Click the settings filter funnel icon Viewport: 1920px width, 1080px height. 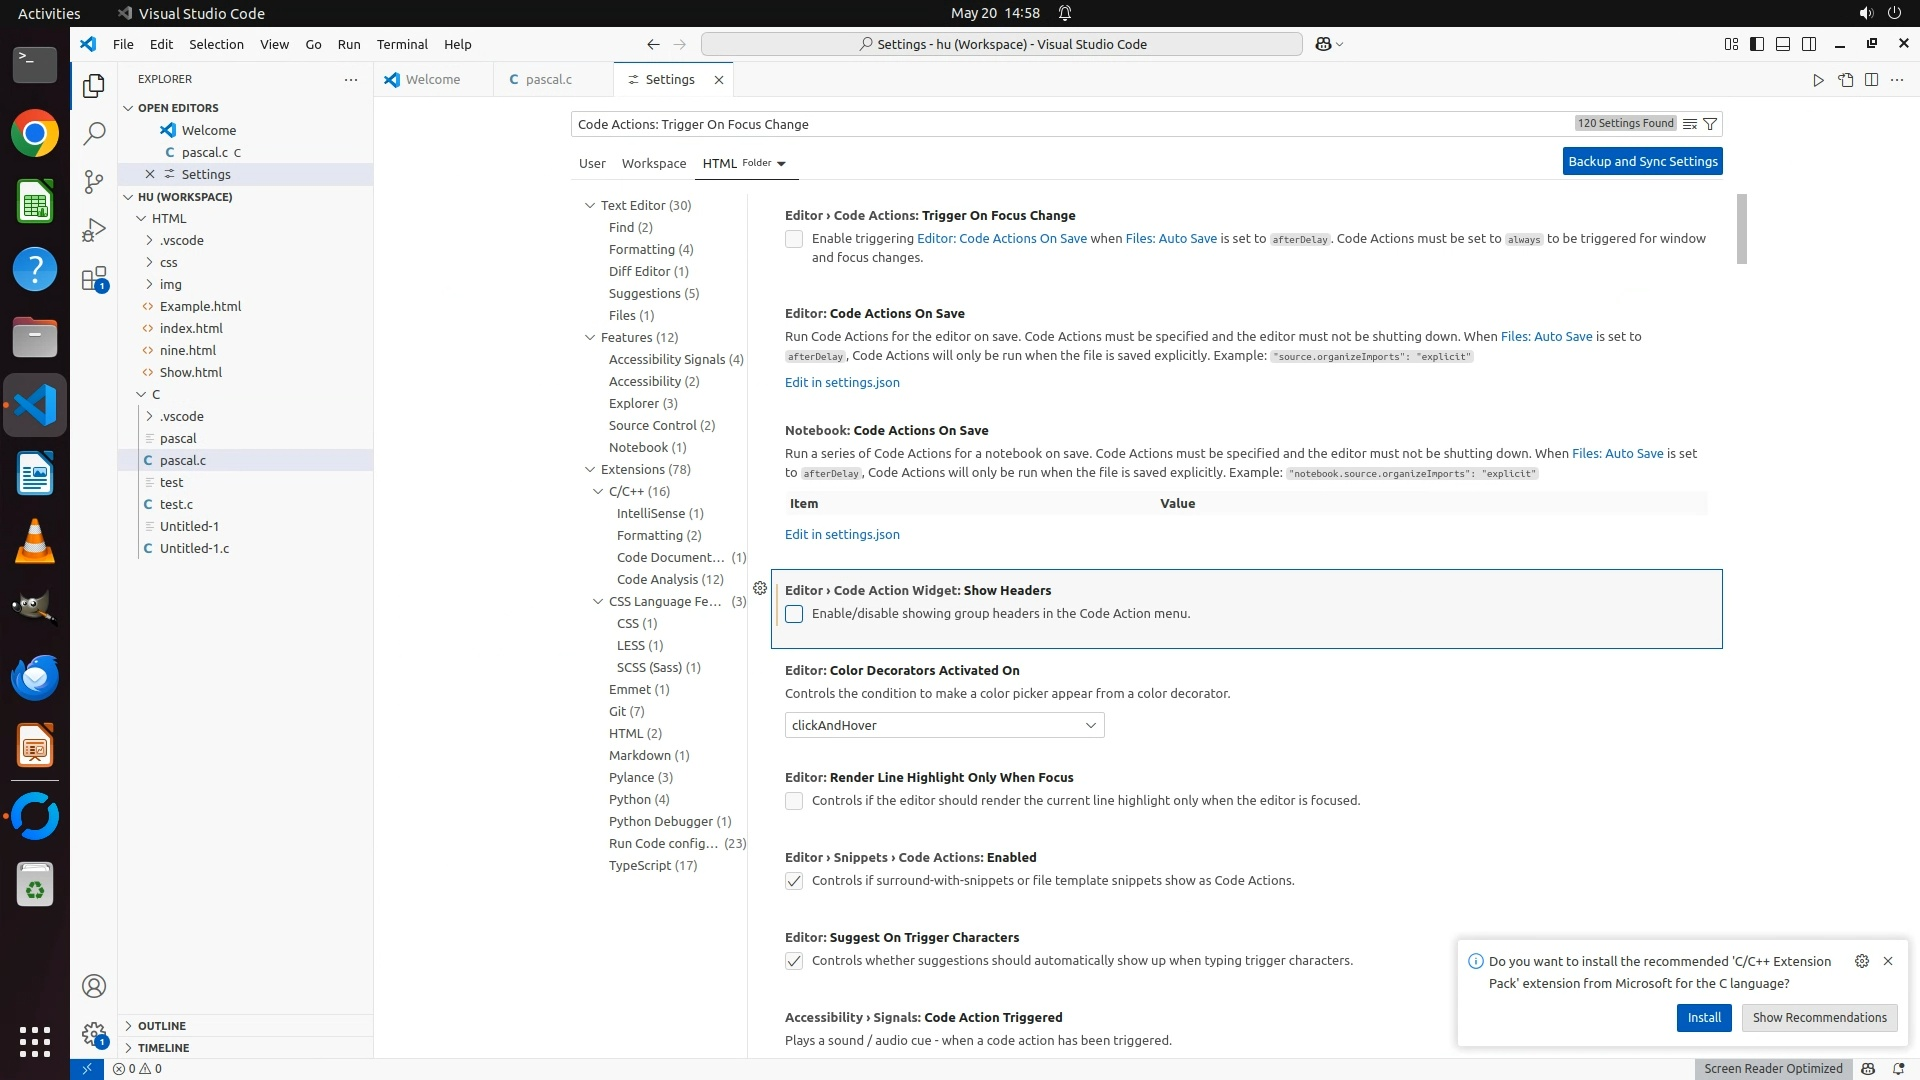point(1710,124)
